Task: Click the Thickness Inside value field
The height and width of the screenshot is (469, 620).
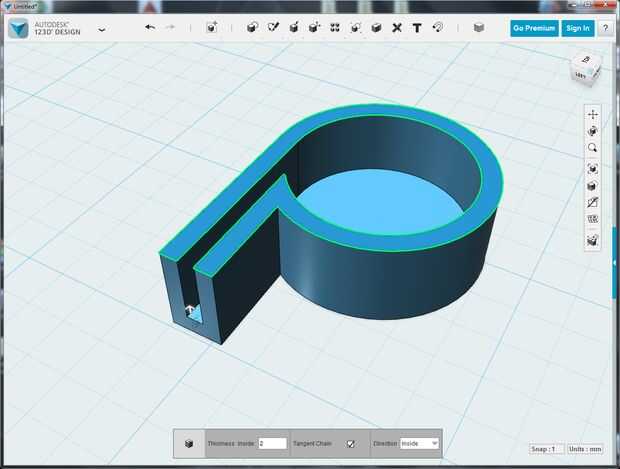Action: click(272, 443)
